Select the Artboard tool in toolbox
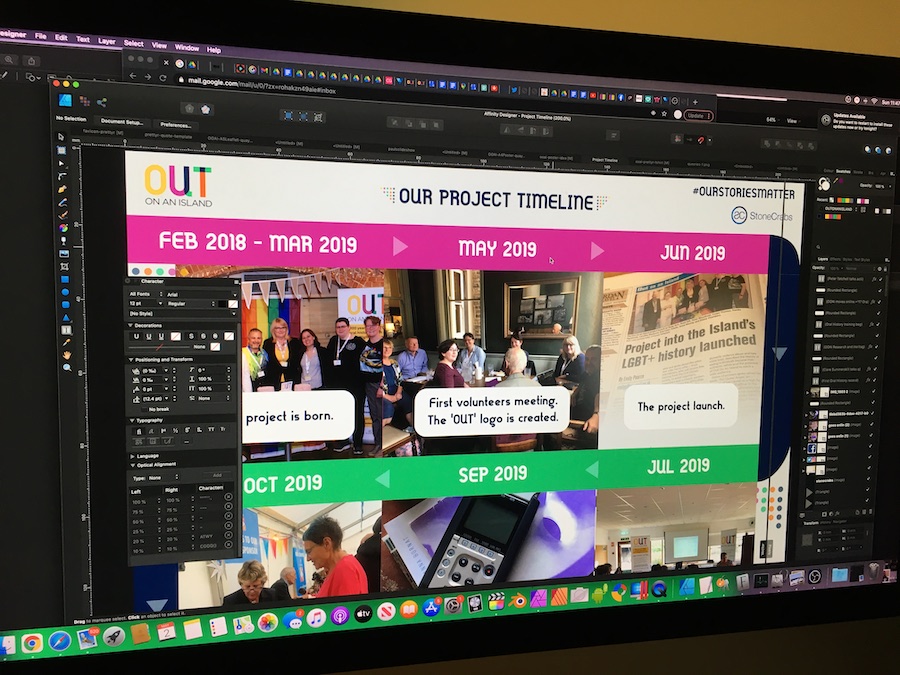The image size is (900, 675). 61,150
